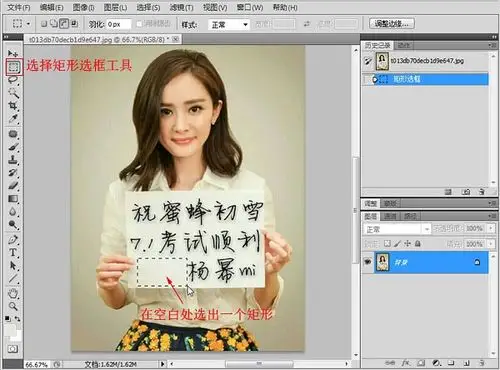Click Add to Selection mode button
This screenshot has width=500, height=370.
coord(54,24)
